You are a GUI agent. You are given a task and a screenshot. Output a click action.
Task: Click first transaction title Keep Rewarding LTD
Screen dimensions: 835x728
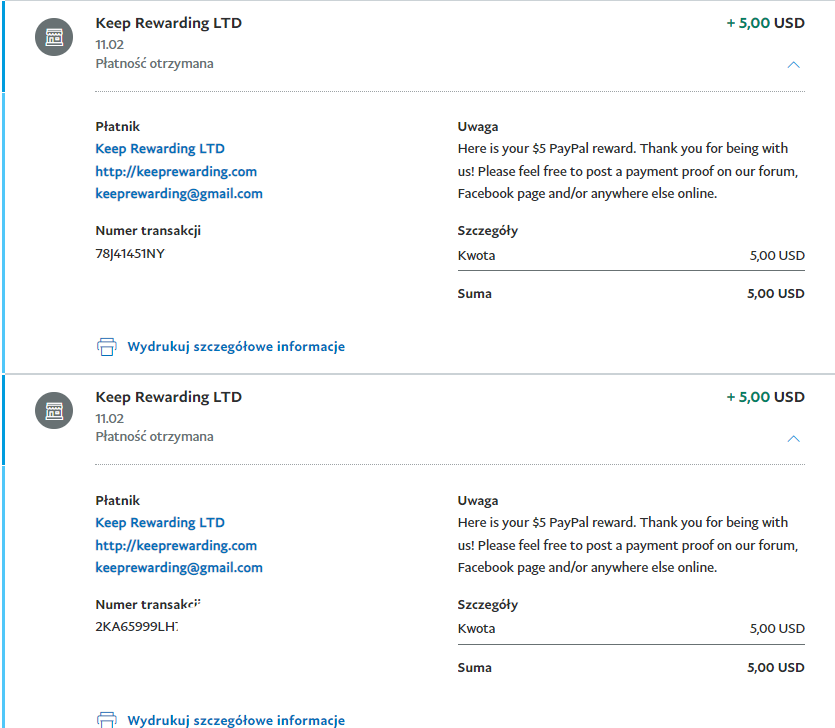[x=168, y=23]
